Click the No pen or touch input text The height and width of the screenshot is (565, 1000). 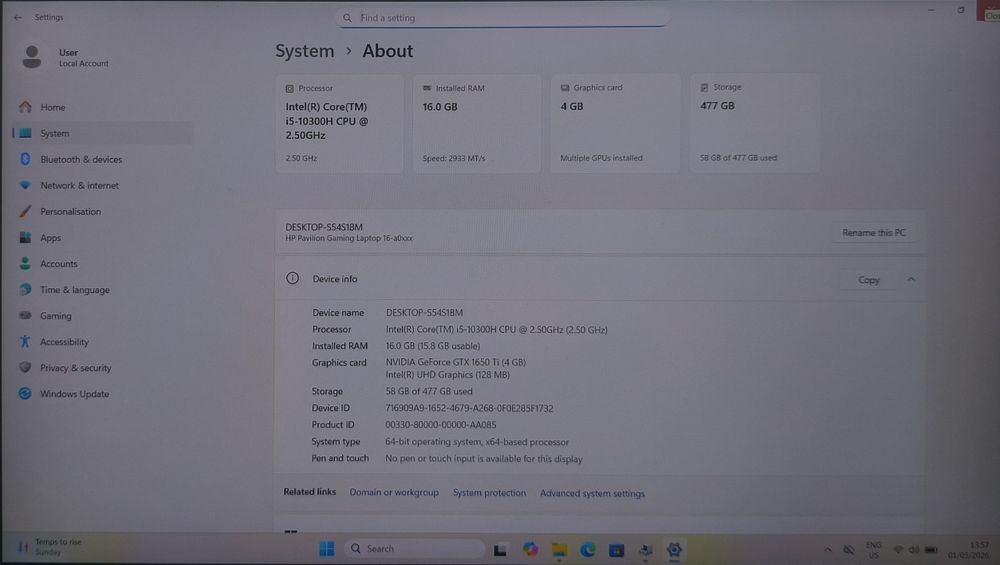483,459
